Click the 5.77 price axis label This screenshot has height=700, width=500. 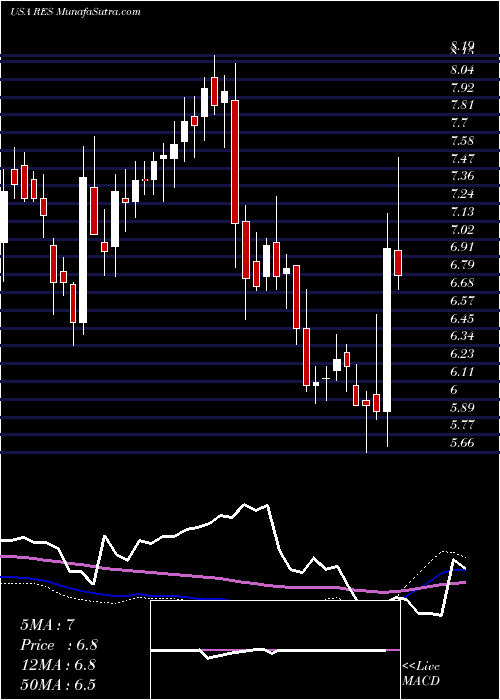[463, 425]
